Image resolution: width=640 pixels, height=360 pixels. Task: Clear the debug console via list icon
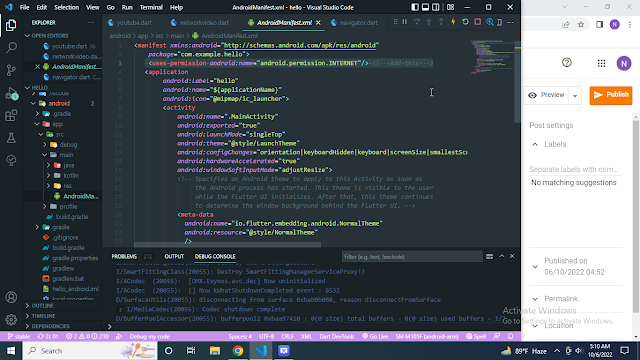pos(489,256)
